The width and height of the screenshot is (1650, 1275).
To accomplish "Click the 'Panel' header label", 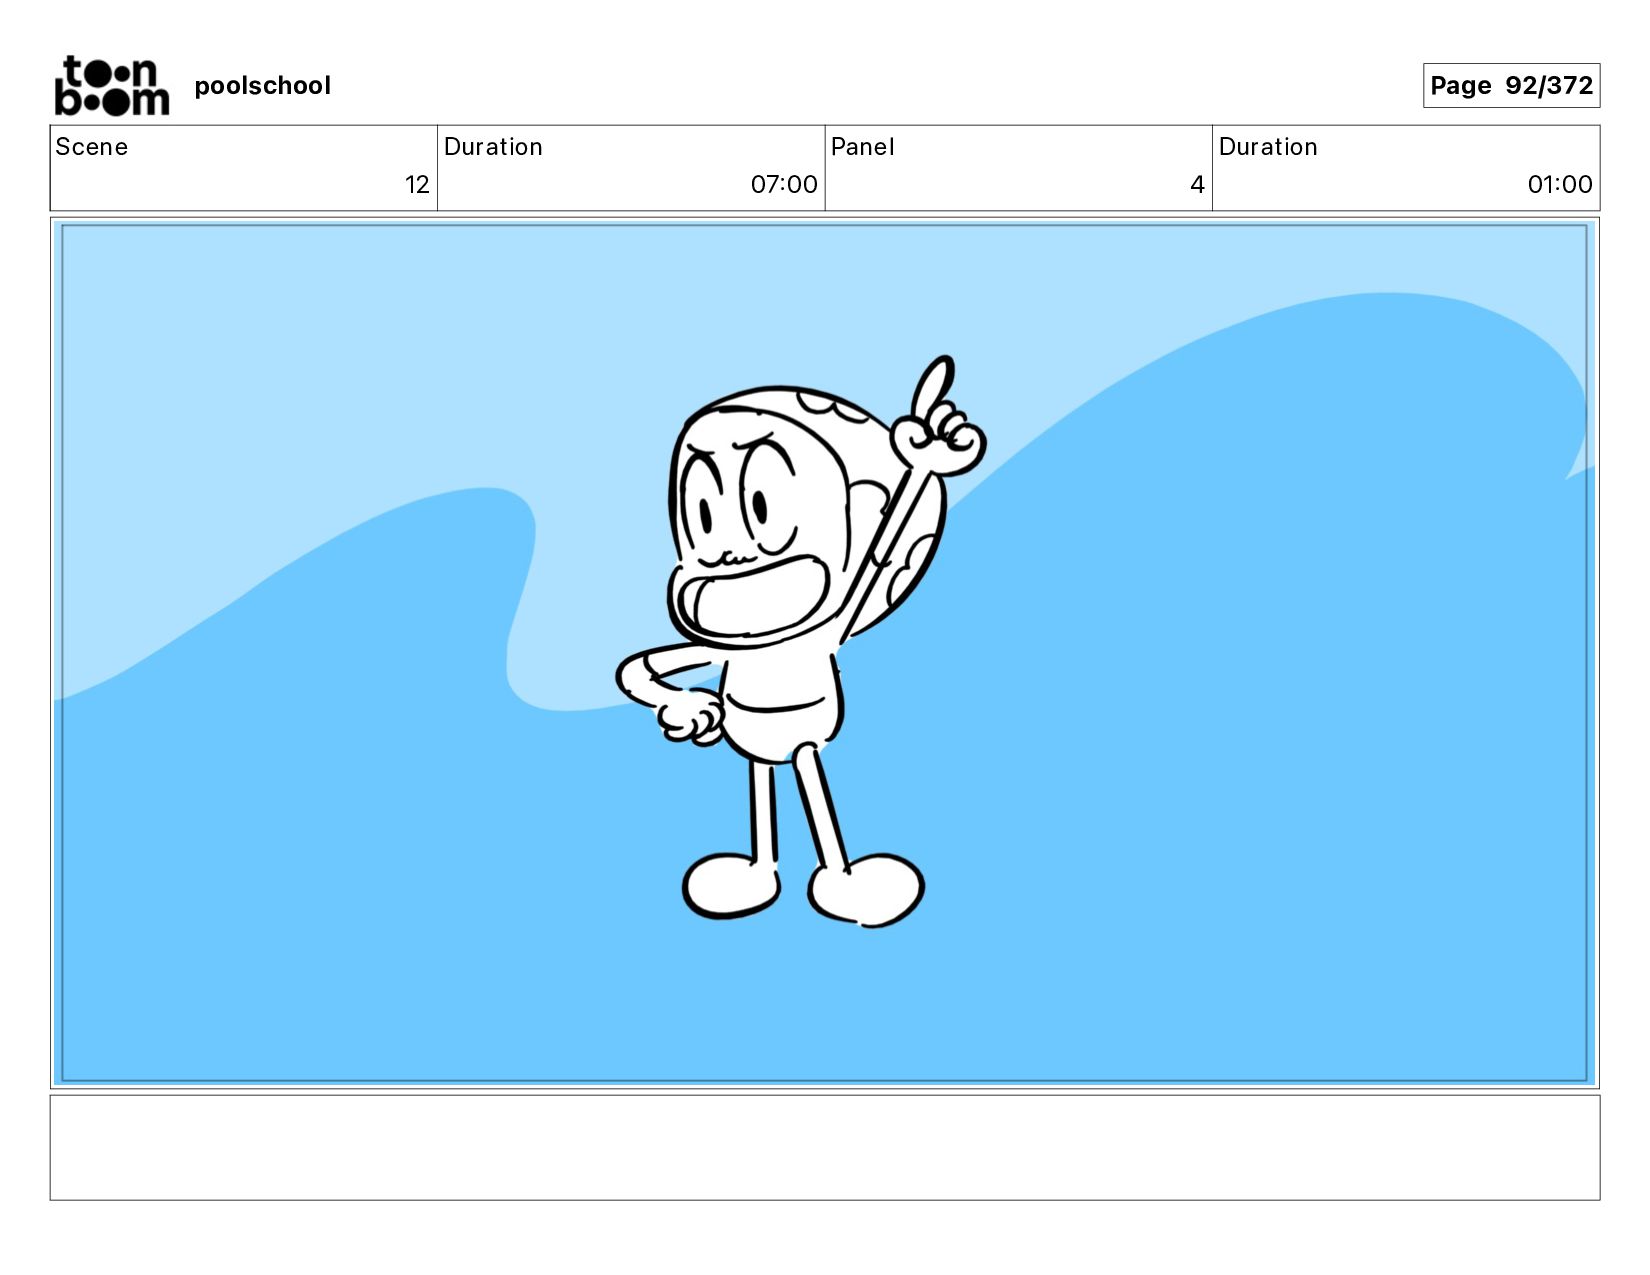I will point(862,147).
